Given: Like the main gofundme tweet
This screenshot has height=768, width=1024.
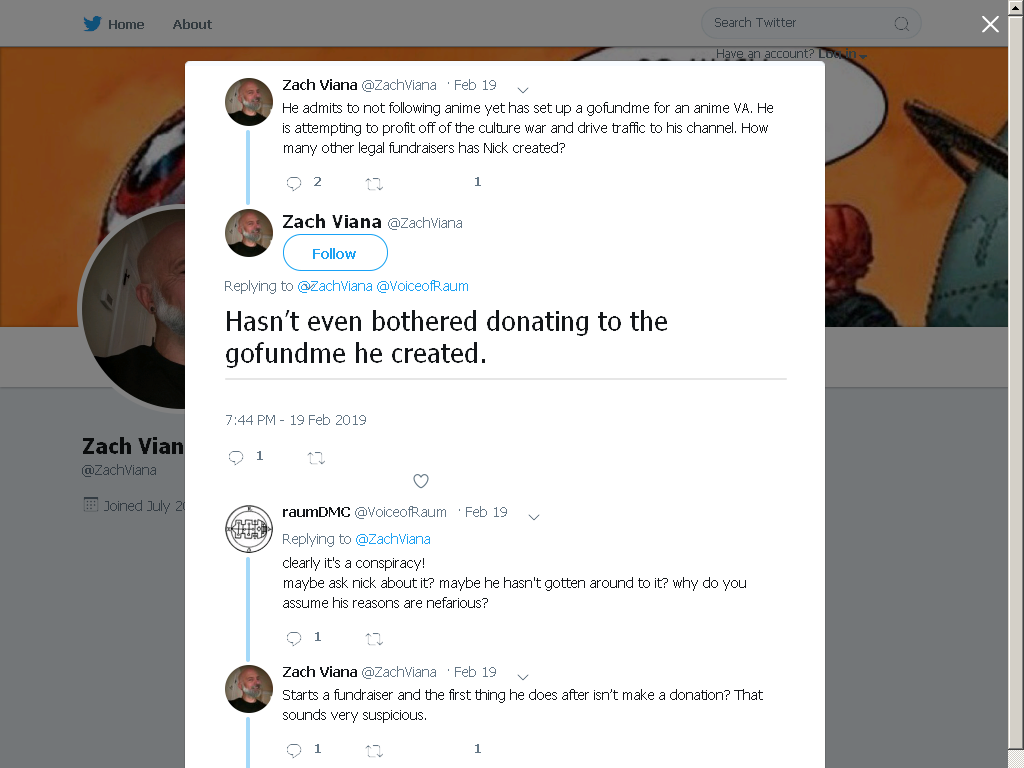Looking at the screenshot, I should coord(421,481).
